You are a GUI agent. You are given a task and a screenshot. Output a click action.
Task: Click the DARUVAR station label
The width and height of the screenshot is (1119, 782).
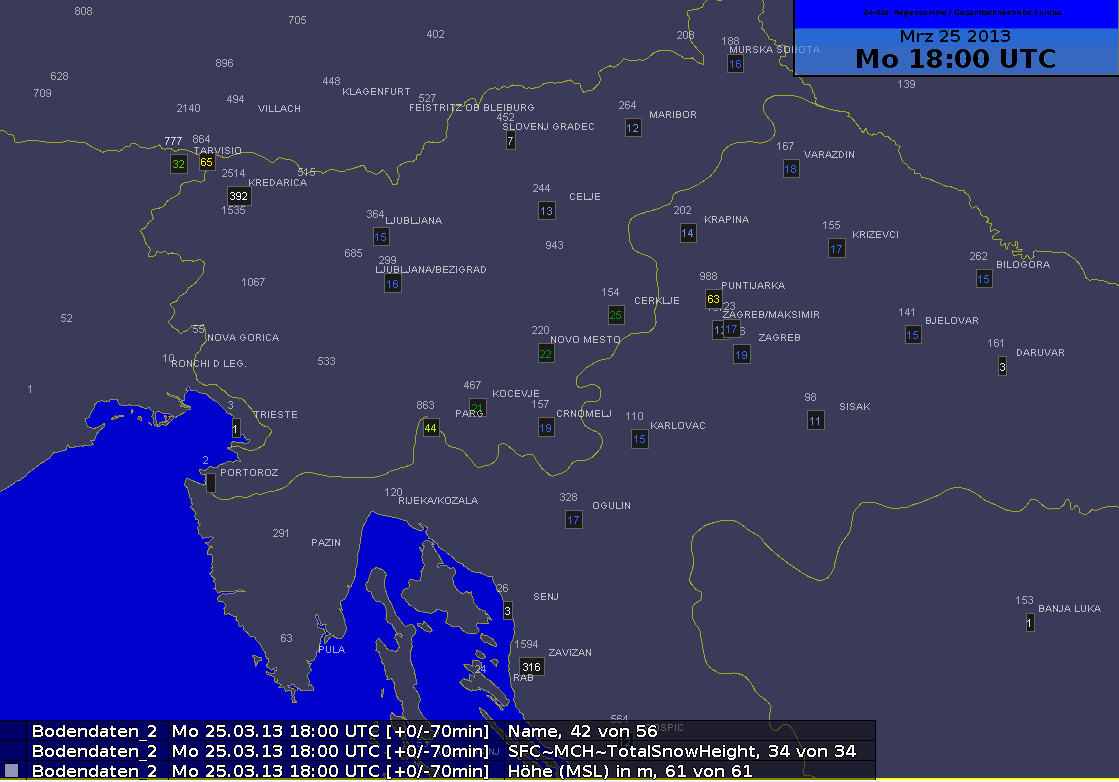tap(1040, 352)
